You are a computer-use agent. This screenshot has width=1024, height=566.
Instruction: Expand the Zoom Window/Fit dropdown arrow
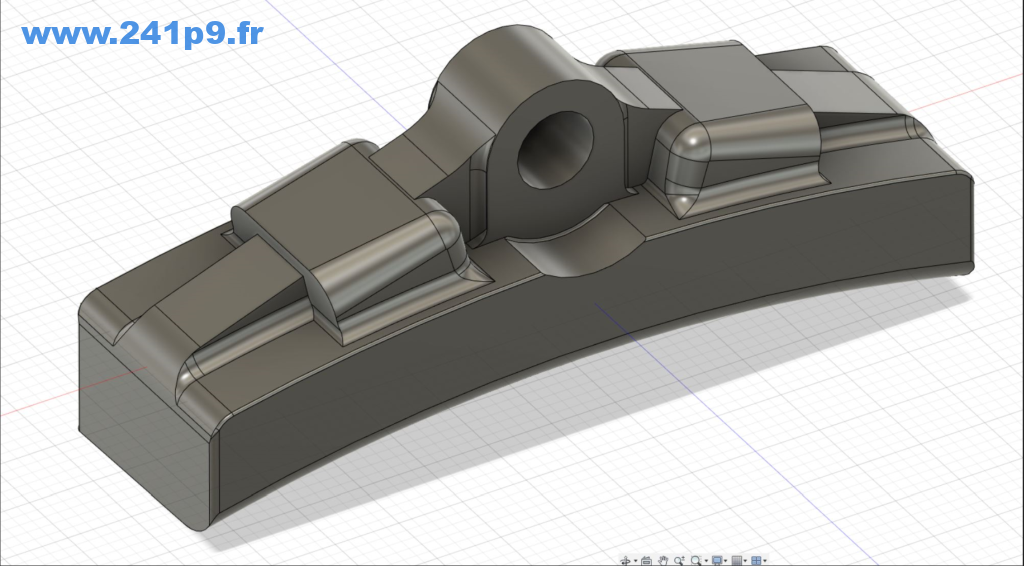(x=706, y=561)
